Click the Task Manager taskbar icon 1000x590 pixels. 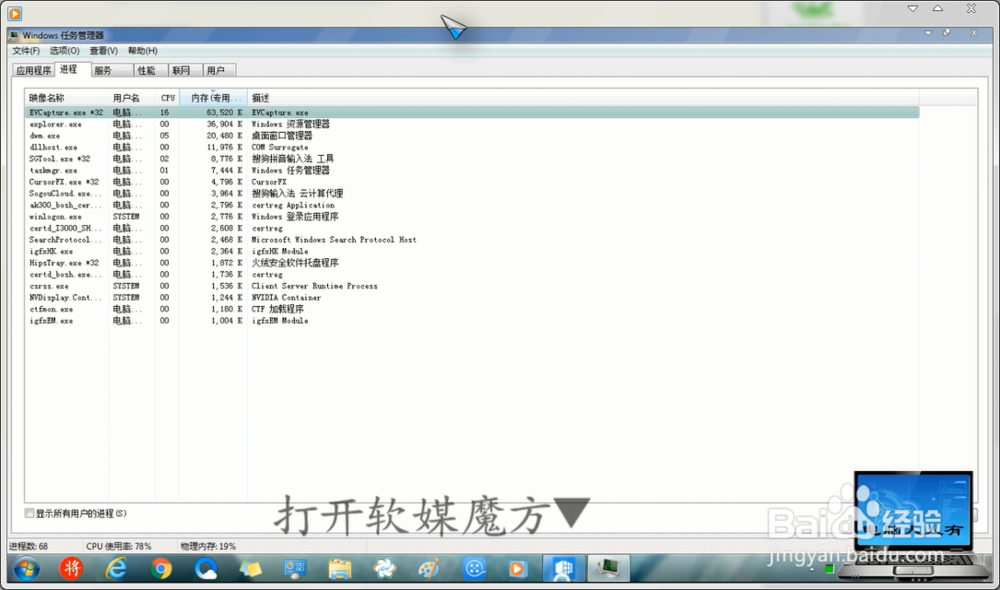pos(608,568)
